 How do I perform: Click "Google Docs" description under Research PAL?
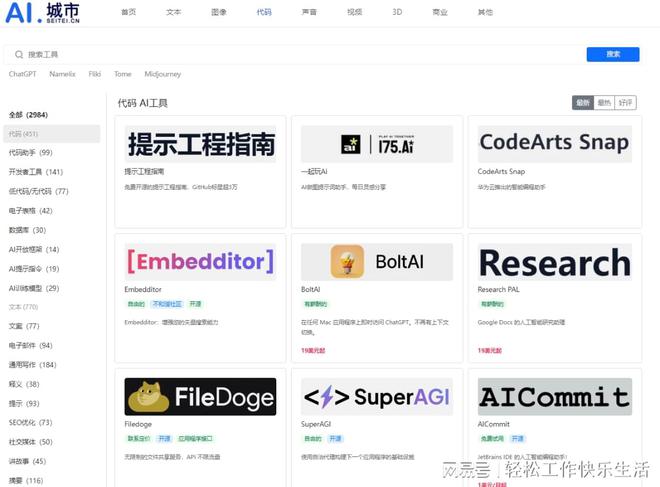click(x=521, y=322)
